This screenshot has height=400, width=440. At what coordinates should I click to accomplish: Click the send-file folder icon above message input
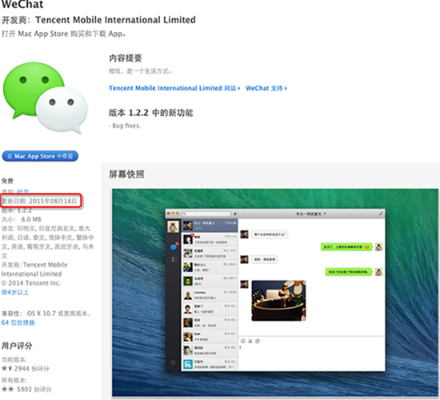tap(257, 341)
